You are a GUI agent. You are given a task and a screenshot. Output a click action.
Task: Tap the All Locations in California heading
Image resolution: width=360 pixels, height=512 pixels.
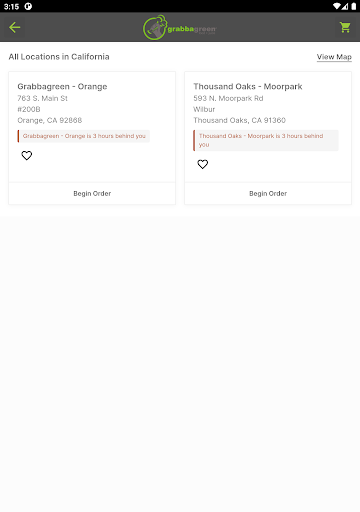(59, 57)
